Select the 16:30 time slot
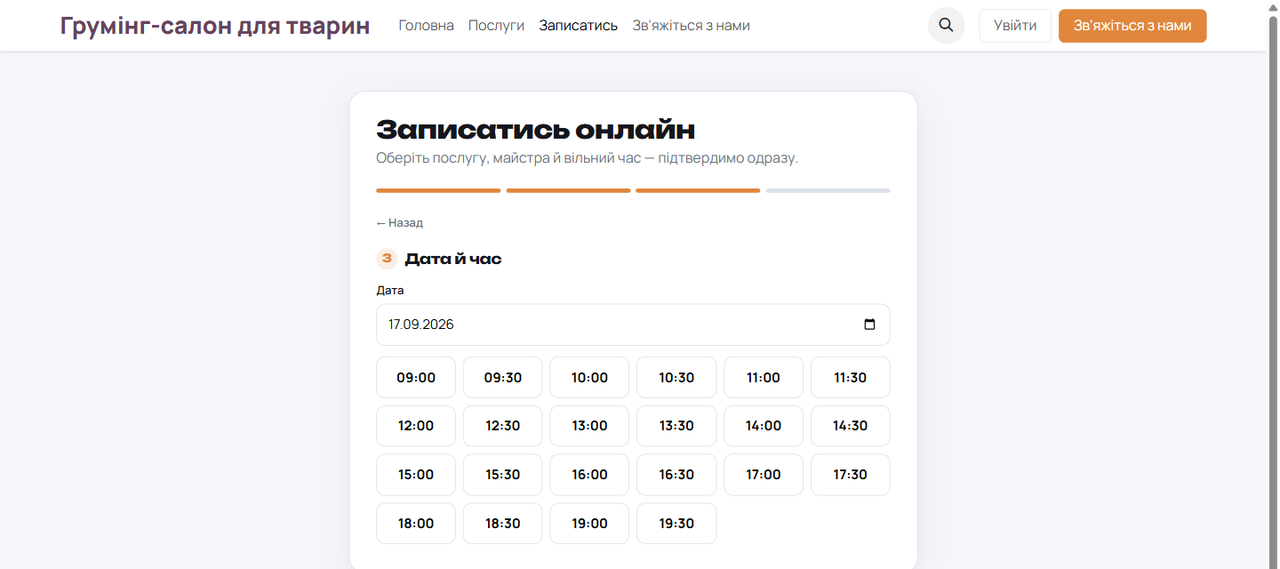This screenshot has height=569, width=1280. [677, 475]
